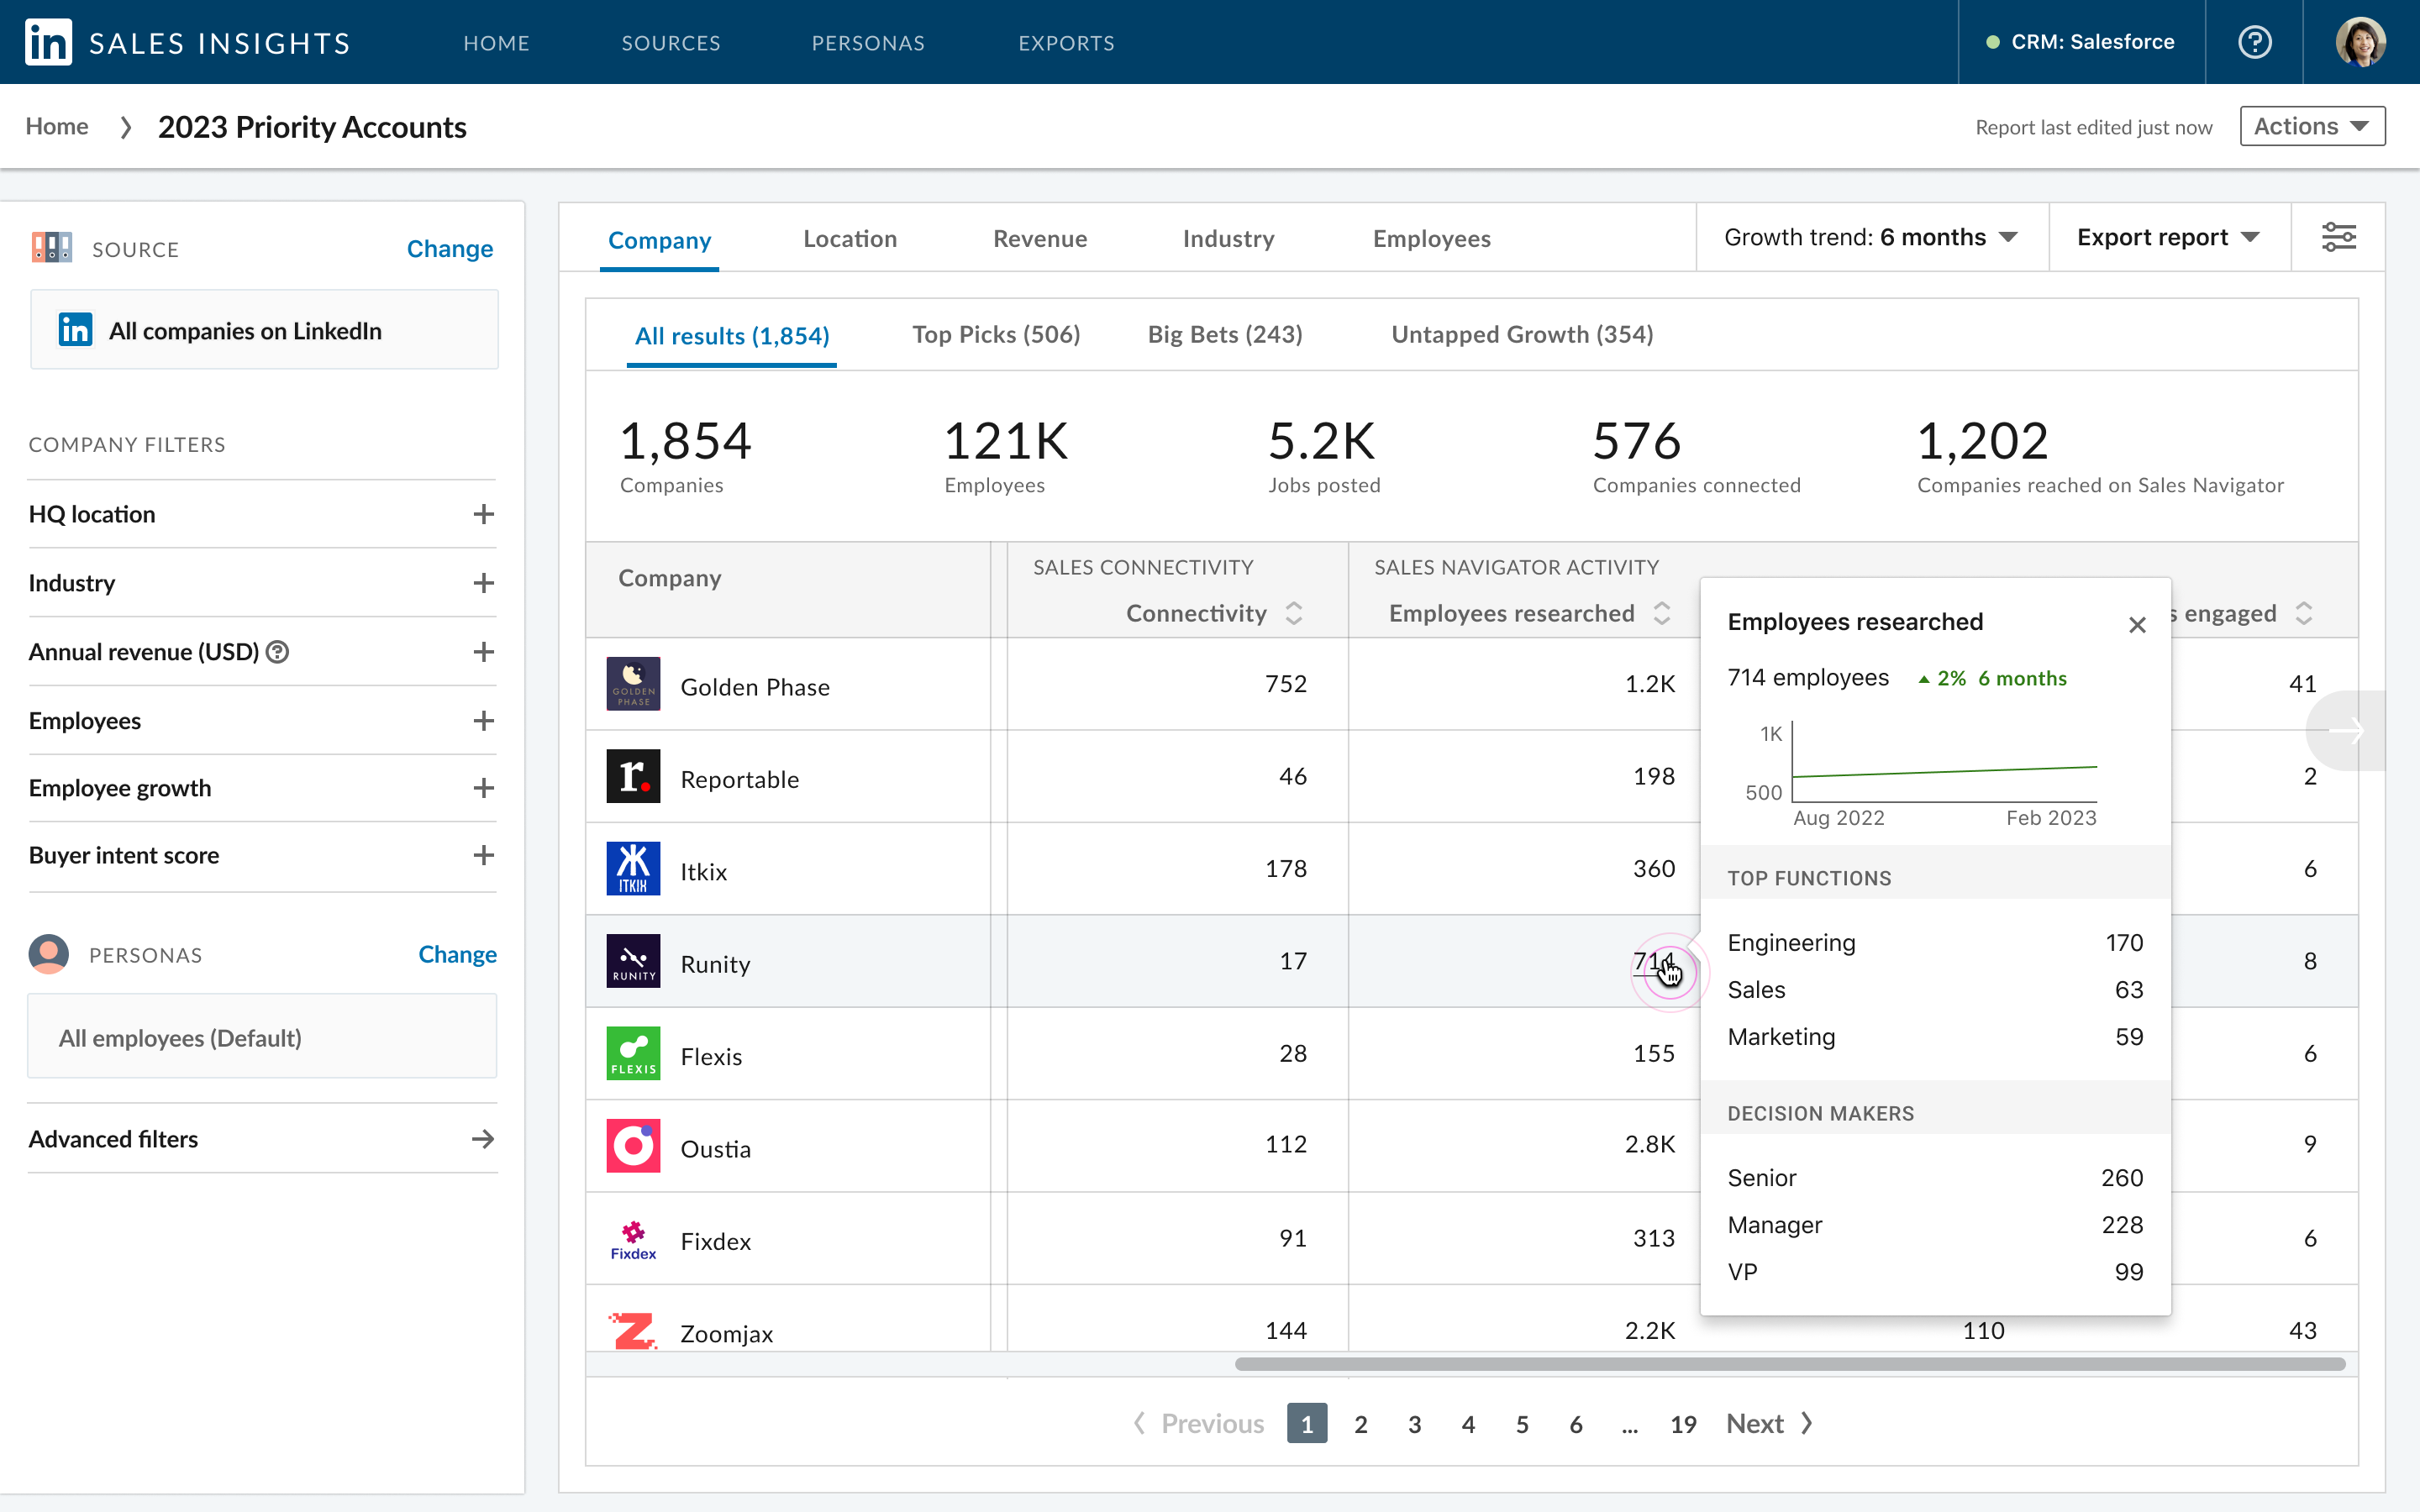
Task: Click the breadcrumb chevron after Home
Action: pos(125,127)
